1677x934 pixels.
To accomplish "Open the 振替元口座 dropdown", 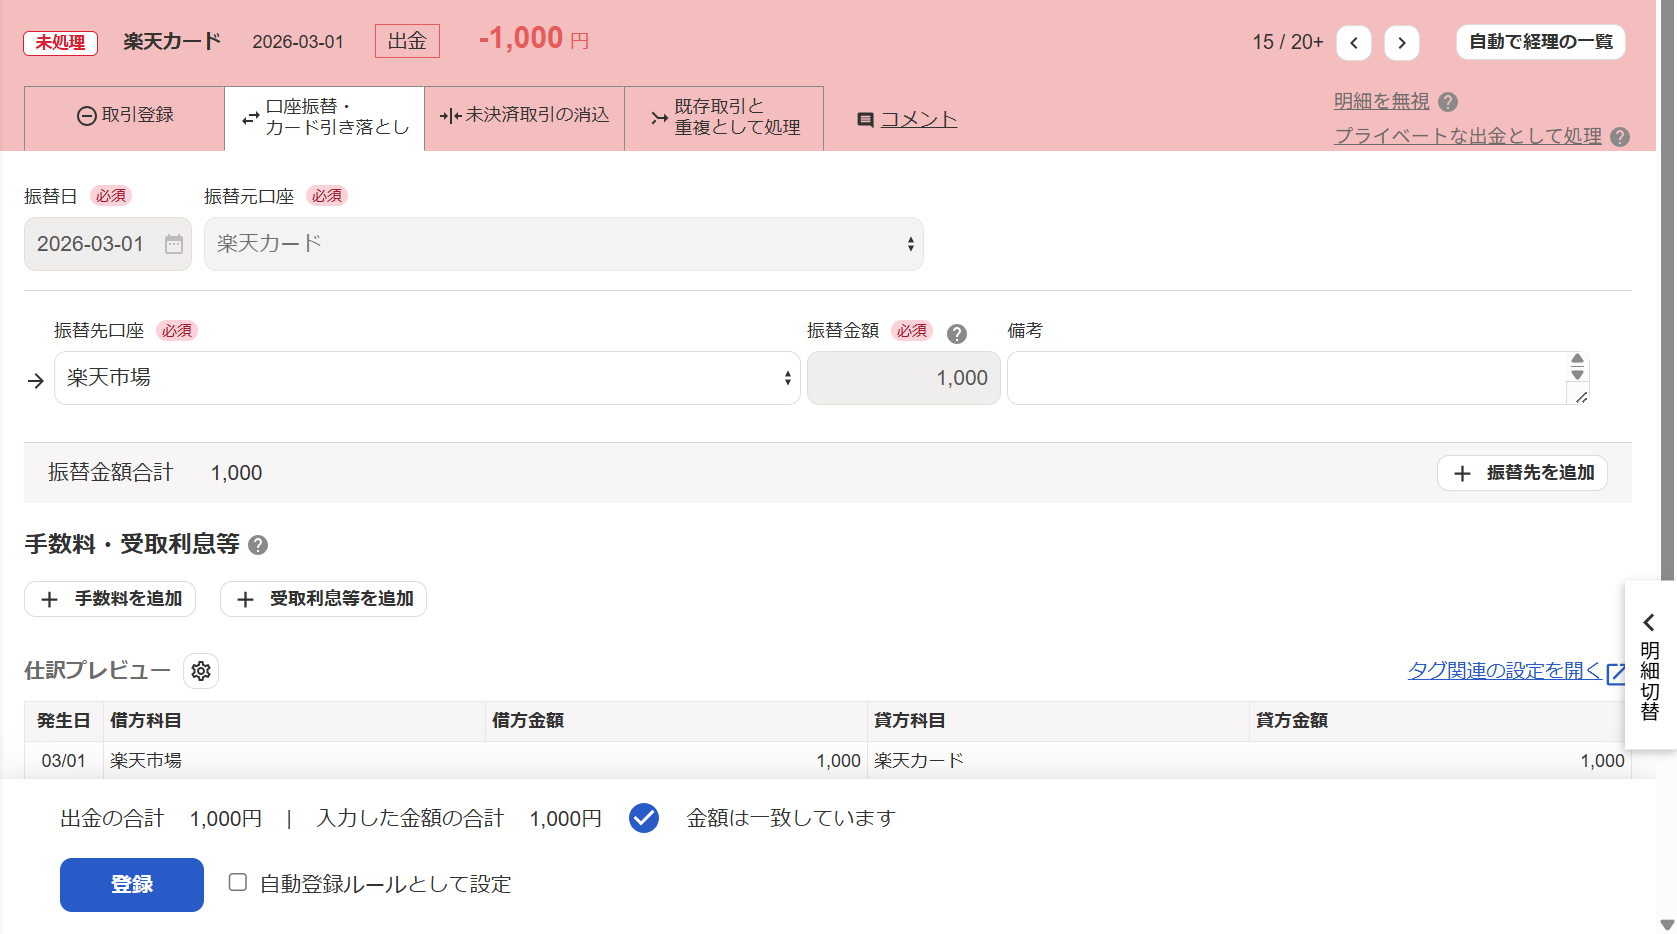I will 564,244.
